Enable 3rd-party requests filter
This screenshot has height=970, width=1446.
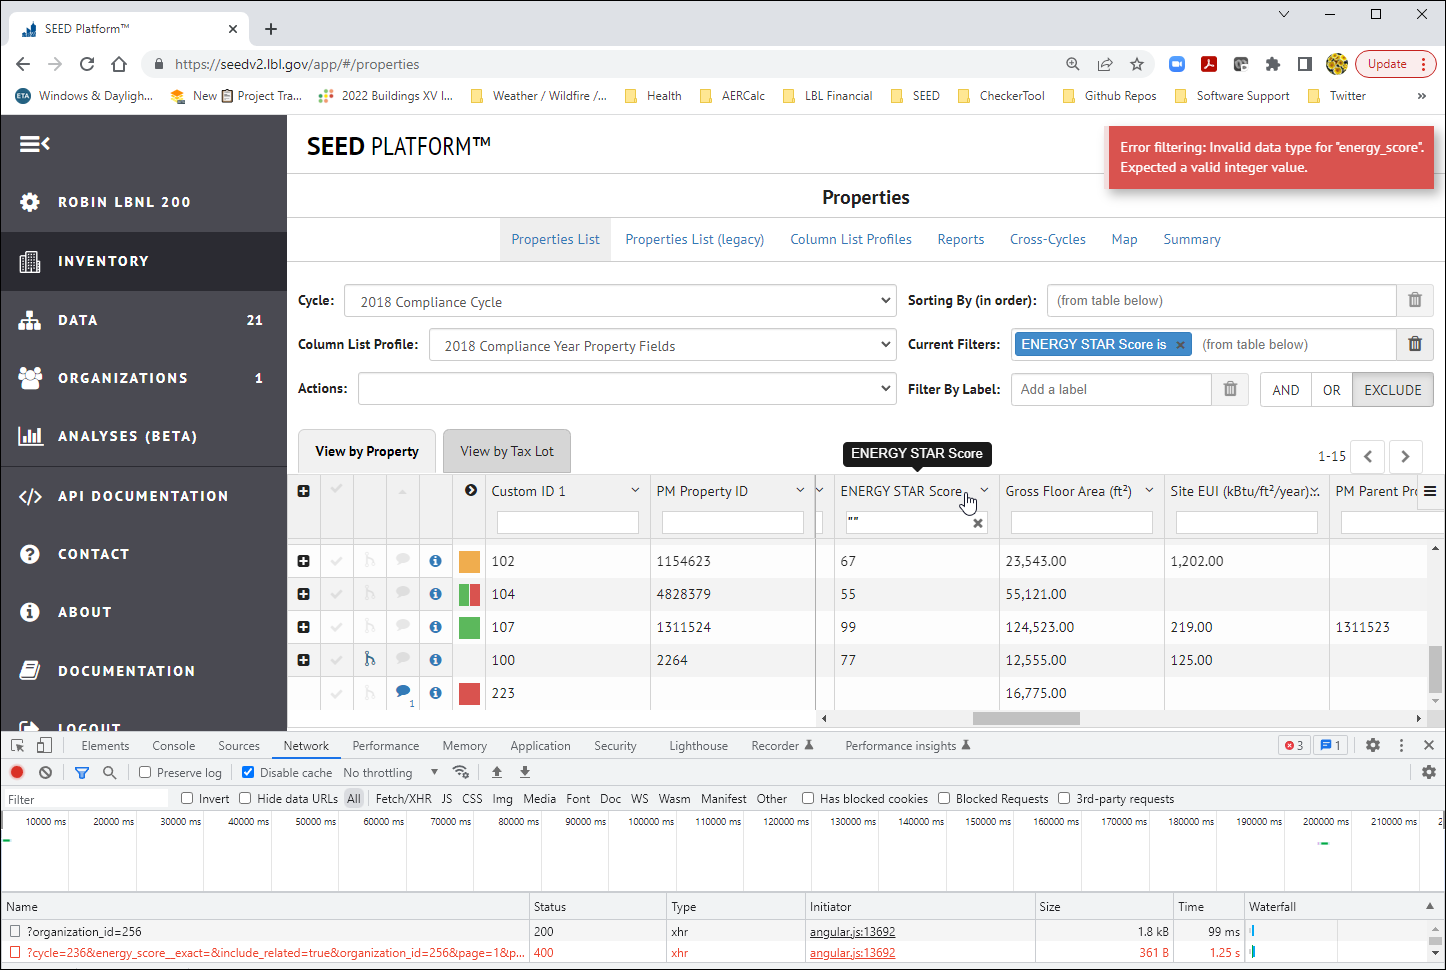click(x=1064, y=798)
